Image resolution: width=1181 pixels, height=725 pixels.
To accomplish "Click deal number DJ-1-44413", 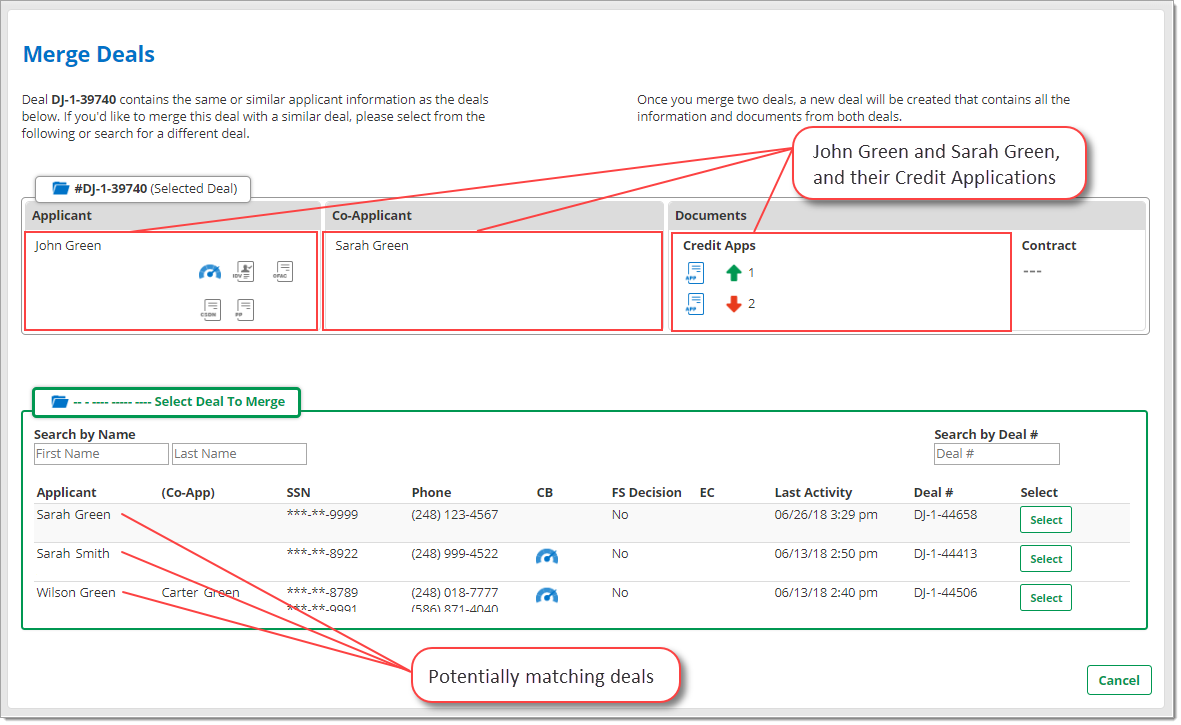I will pyautogui.click(x=945, y=554).
